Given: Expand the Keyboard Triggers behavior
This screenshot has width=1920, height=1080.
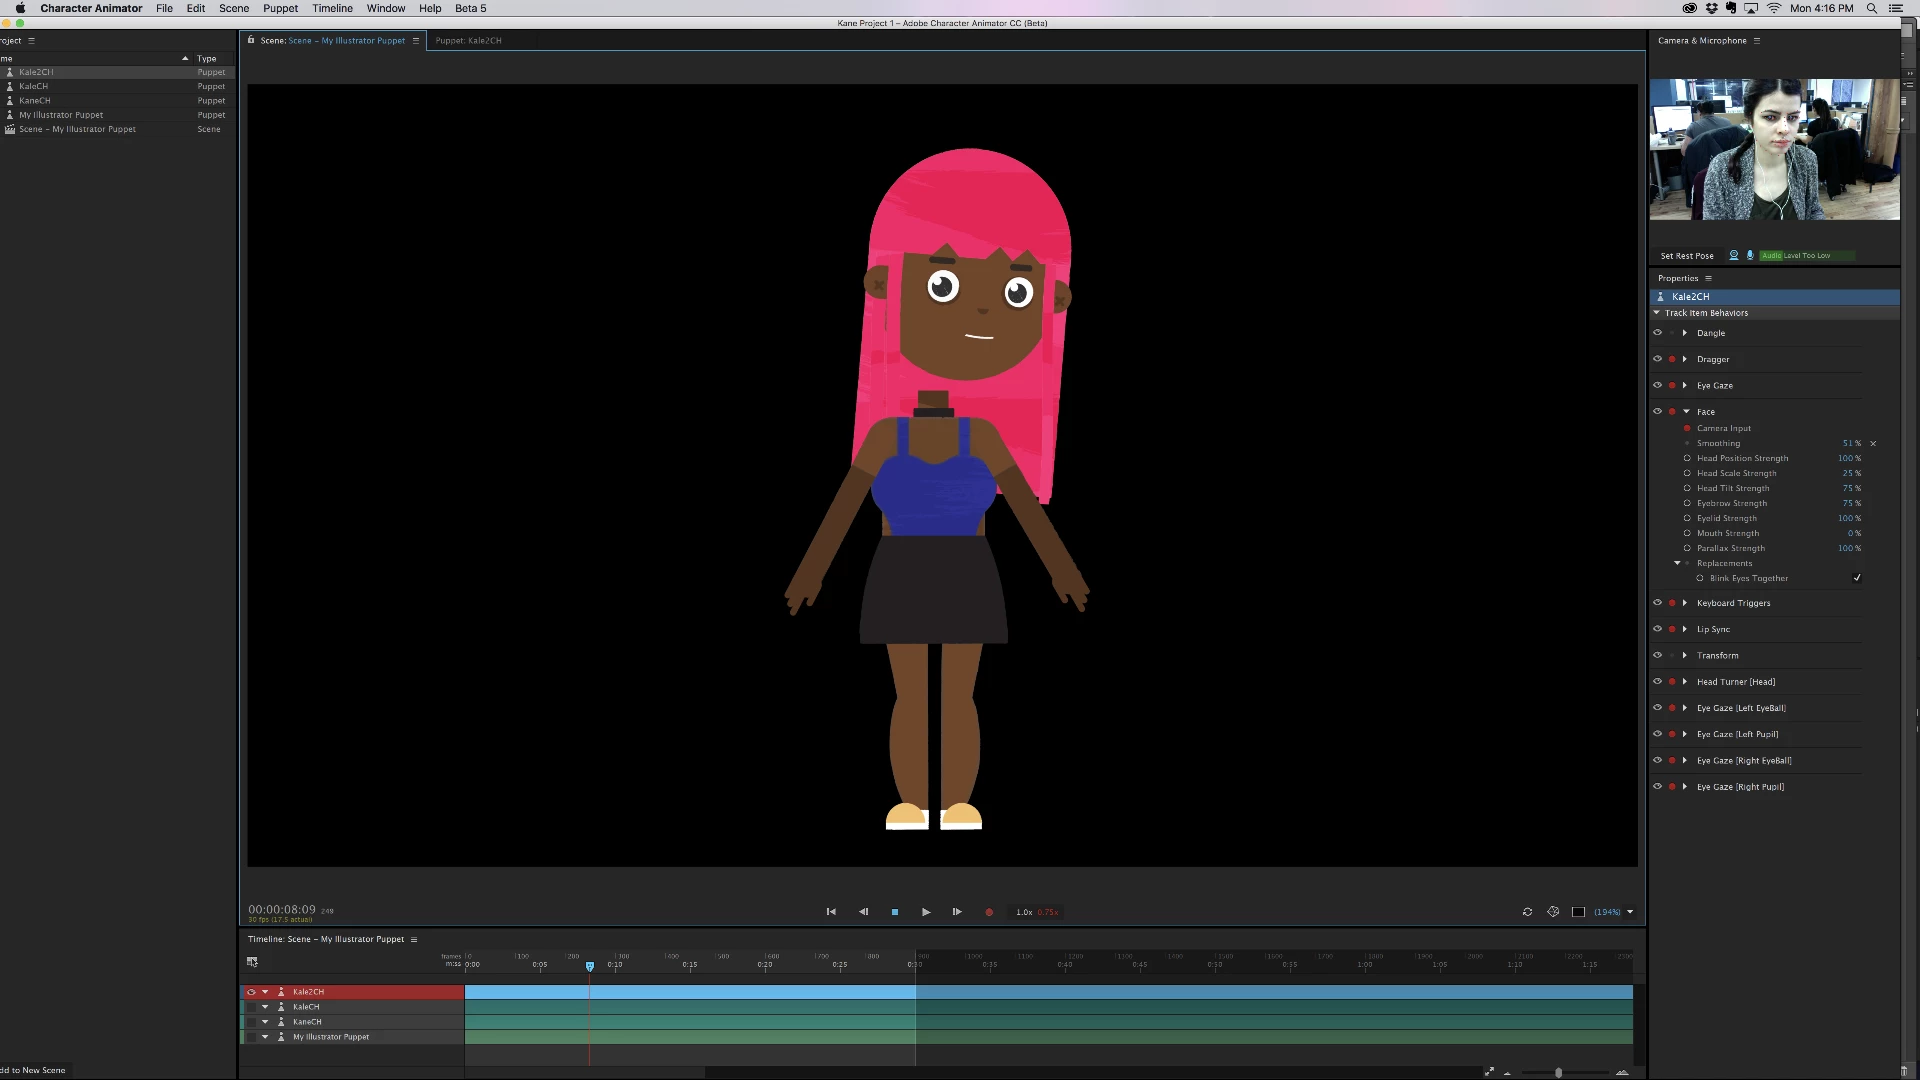Looking at the screenshot, I should pyautogui.click(x=1685, y=603).
